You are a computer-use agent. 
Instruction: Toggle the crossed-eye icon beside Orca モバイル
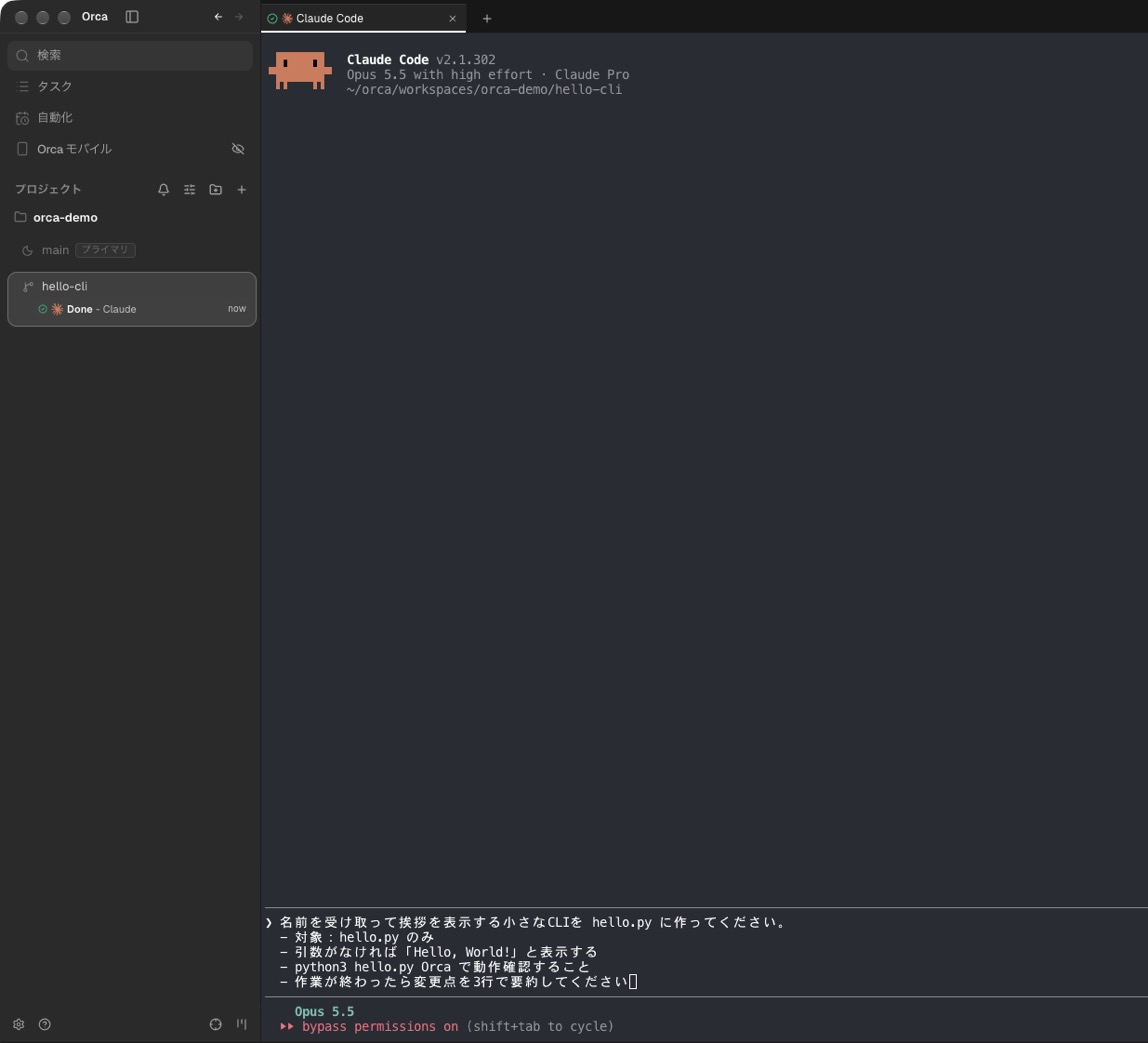tap(238, 149)
